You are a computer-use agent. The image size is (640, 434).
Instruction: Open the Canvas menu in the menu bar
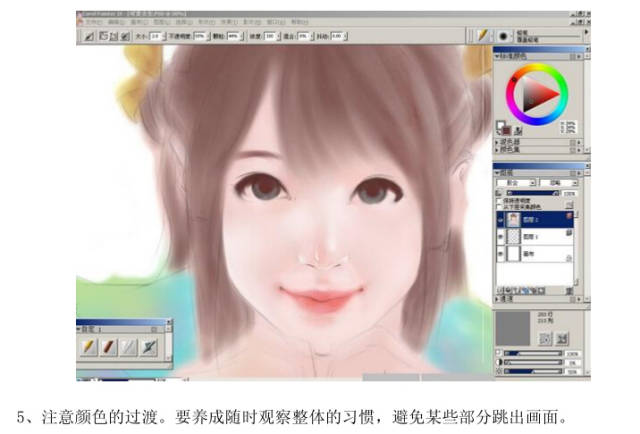(x=139, y=22)
